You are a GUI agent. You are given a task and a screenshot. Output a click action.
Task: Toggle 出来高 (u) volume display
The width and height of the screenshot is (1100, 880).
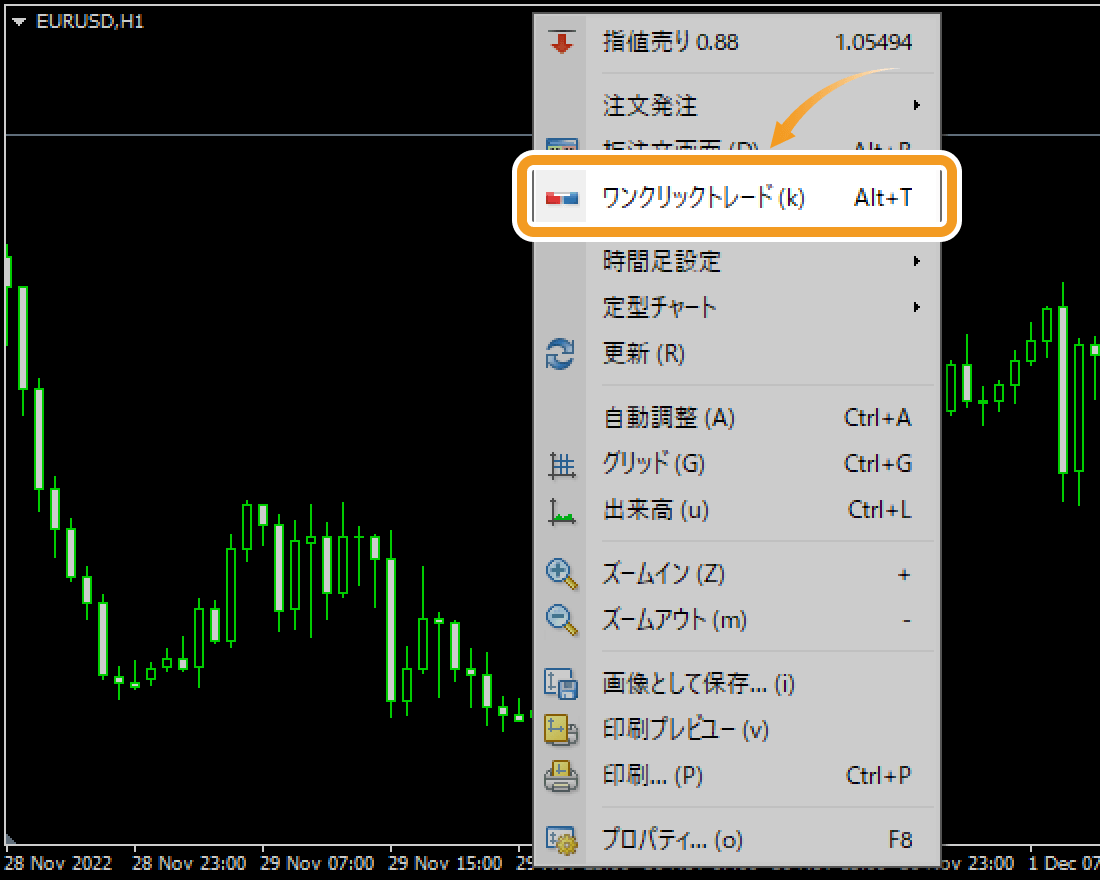(737, 509)
